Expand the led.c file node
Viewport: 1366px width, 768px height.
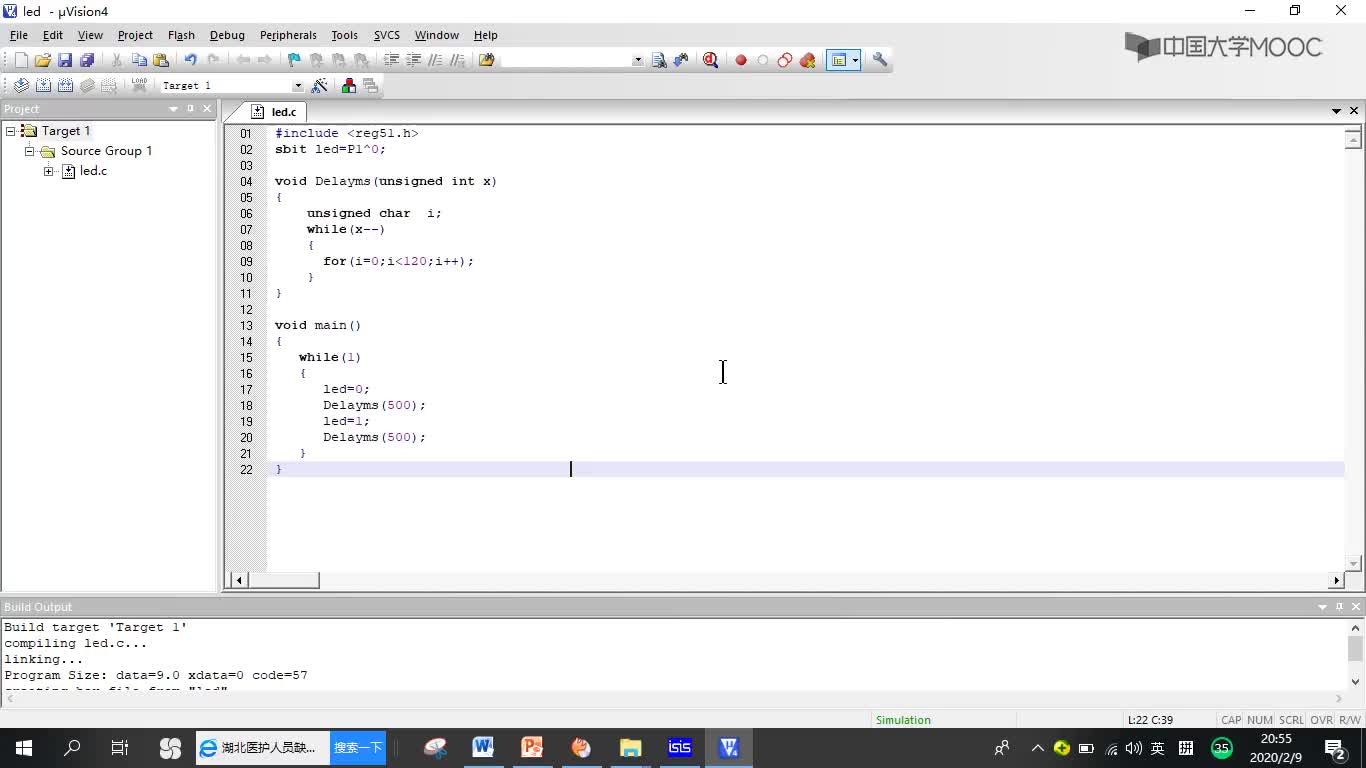48,171
